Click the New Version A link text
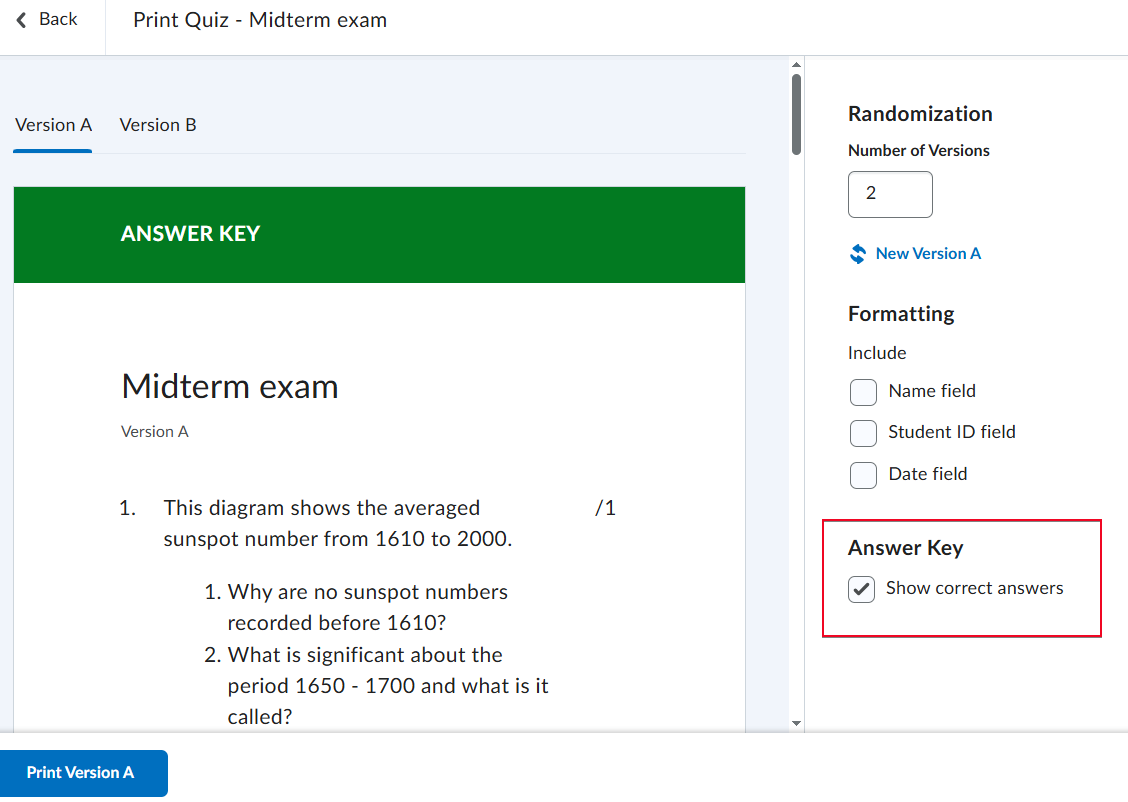Screen dimensions: 1128x802 point(928,254)
